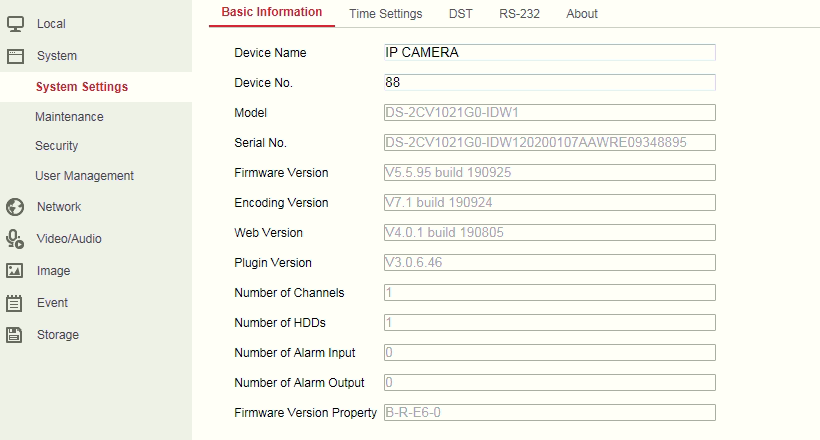This screenshot has width=820, height=440.
Task: Switch to the DST tab
Action: tap(461, 14)
